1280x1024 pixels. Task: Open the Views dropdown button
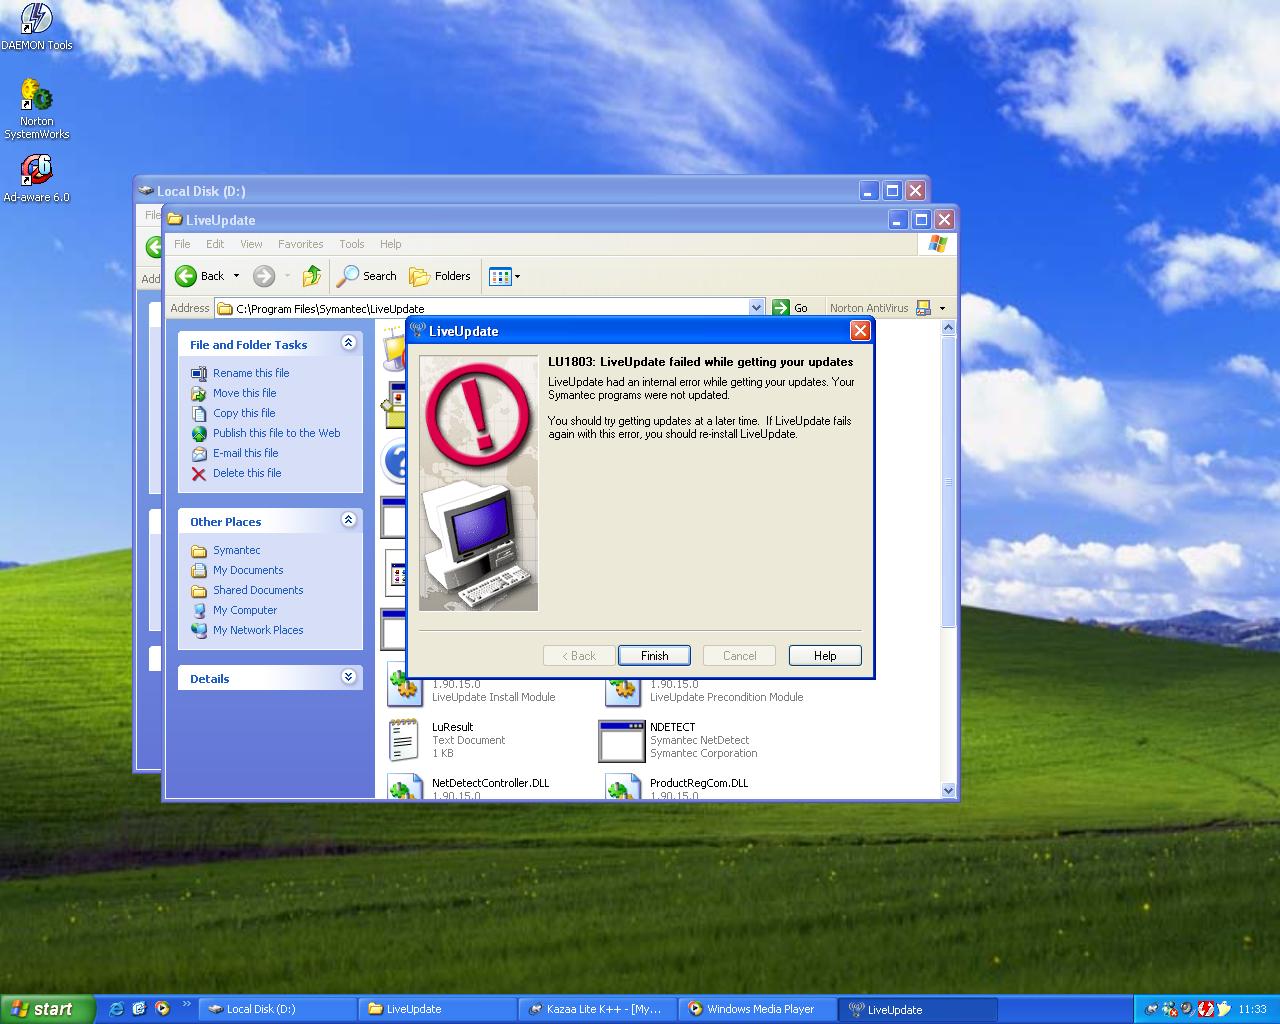click(504, 276)
